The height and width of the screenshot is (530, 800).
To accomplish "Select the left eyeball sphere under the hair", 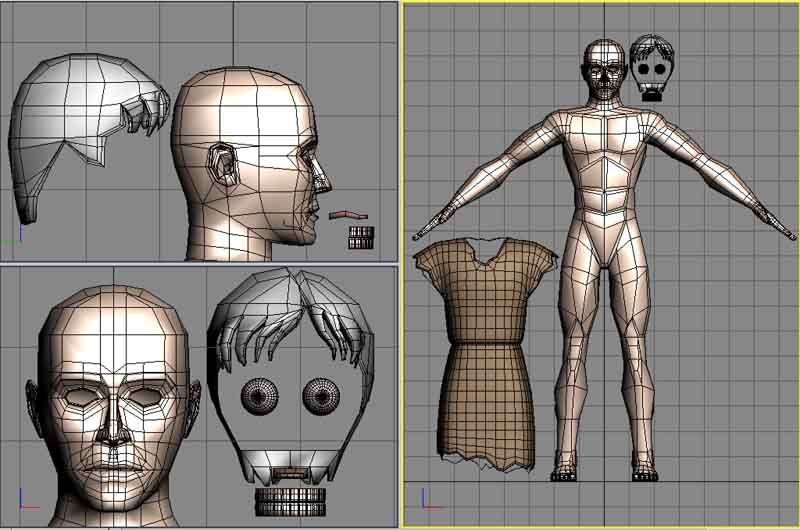I will [260, 396].
